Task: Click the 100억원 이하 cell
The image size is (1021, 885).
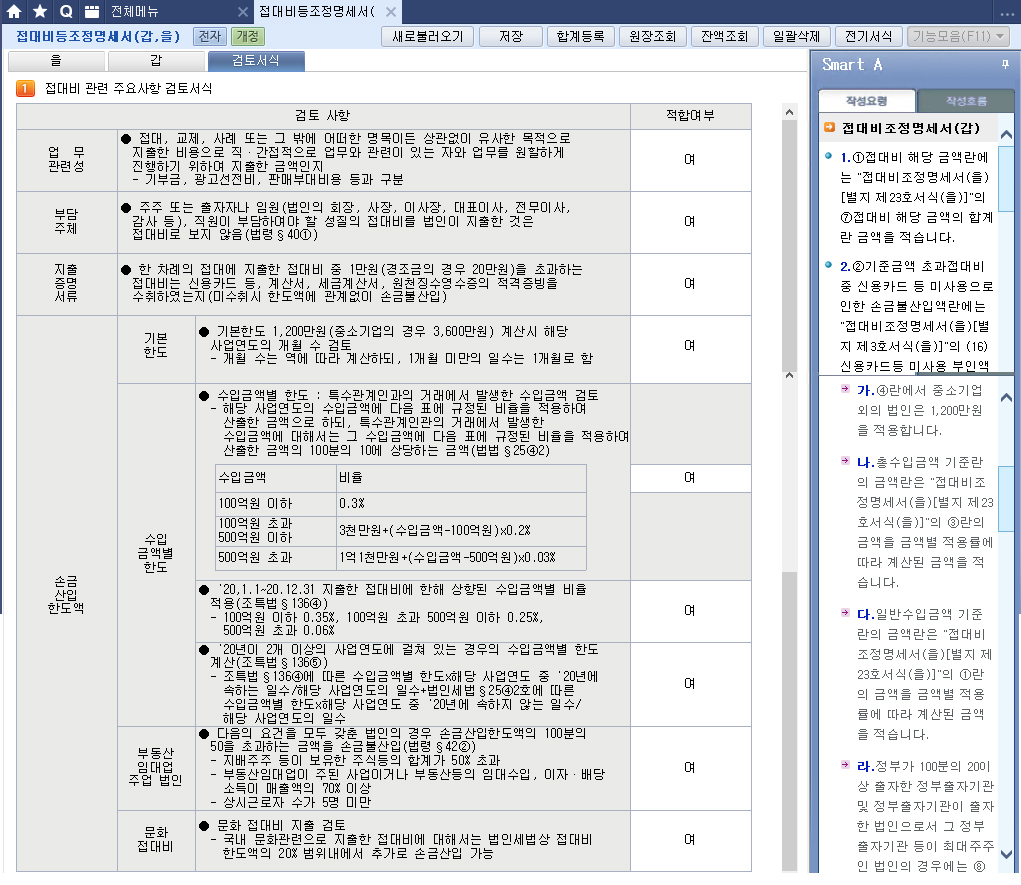Action: 275,503
